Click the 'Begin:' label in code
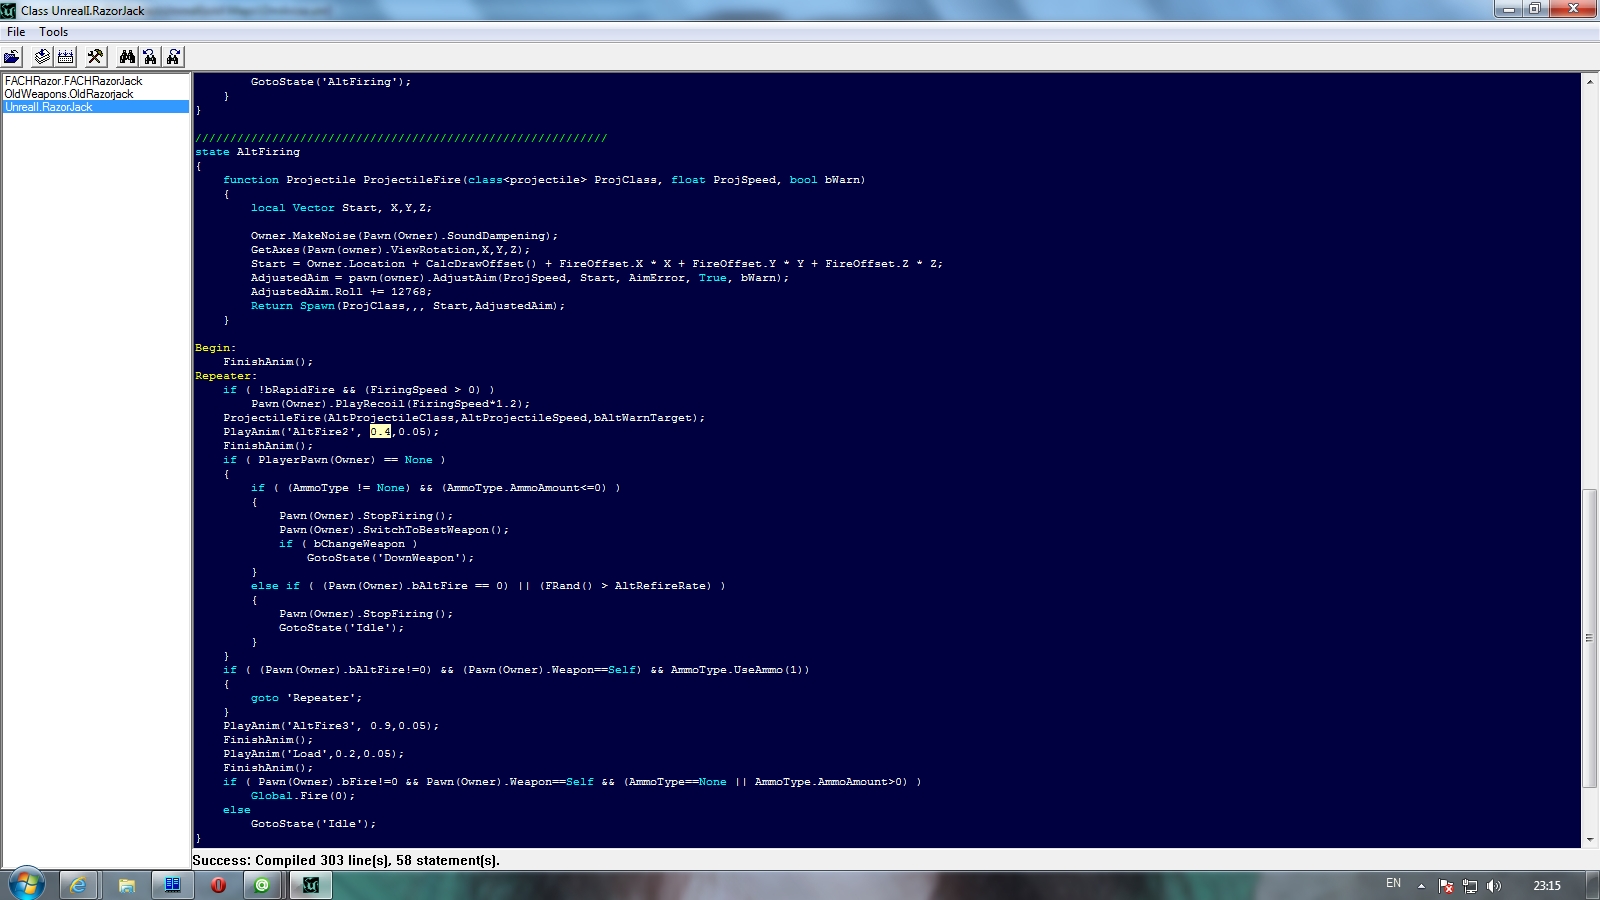The image size is (1600, 900). coord(216,348)
